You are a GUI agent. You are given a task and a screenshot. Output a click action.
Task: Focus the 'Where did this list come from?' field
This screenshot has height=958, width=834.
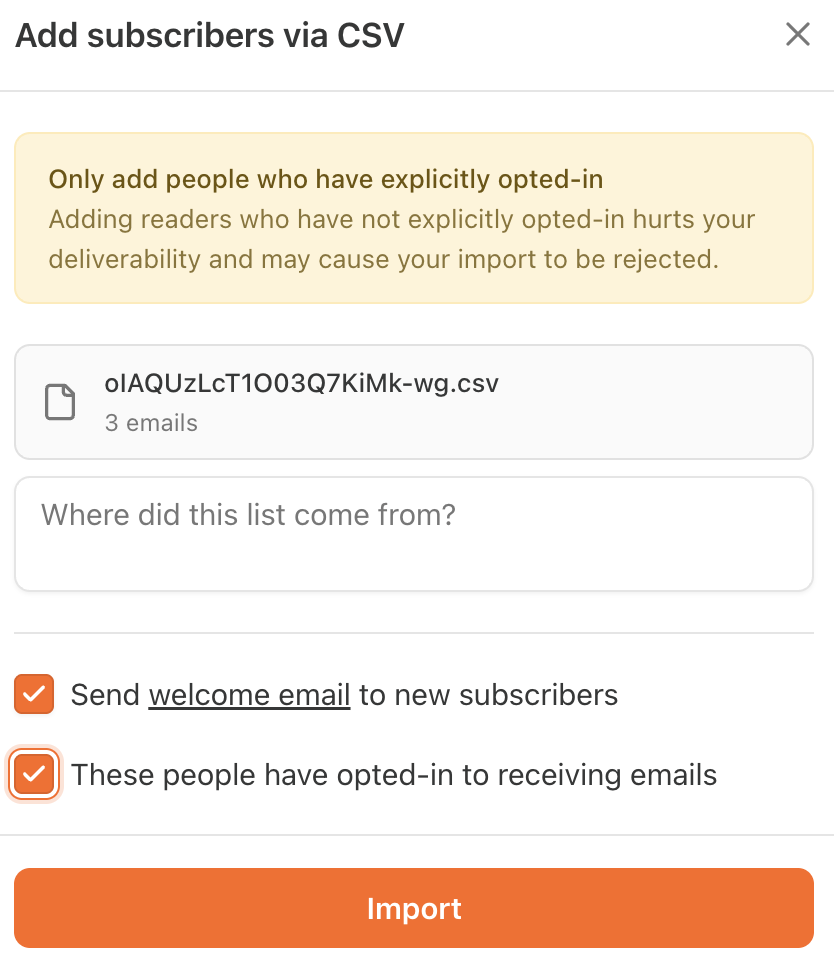tap(413, 534)
